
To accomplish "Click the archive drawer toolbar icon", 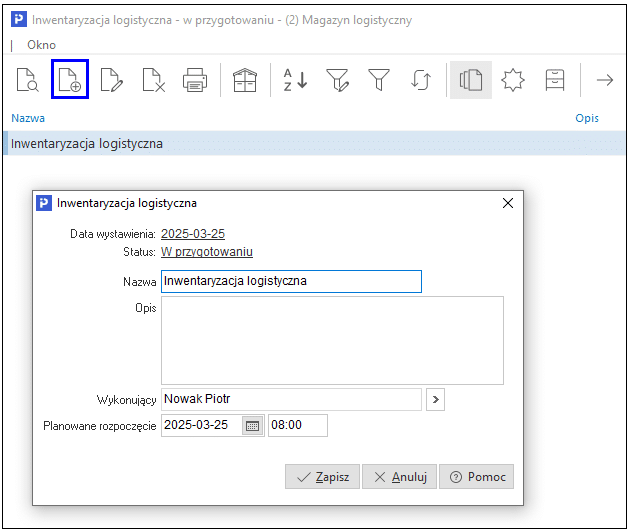I will click(555, 80).
